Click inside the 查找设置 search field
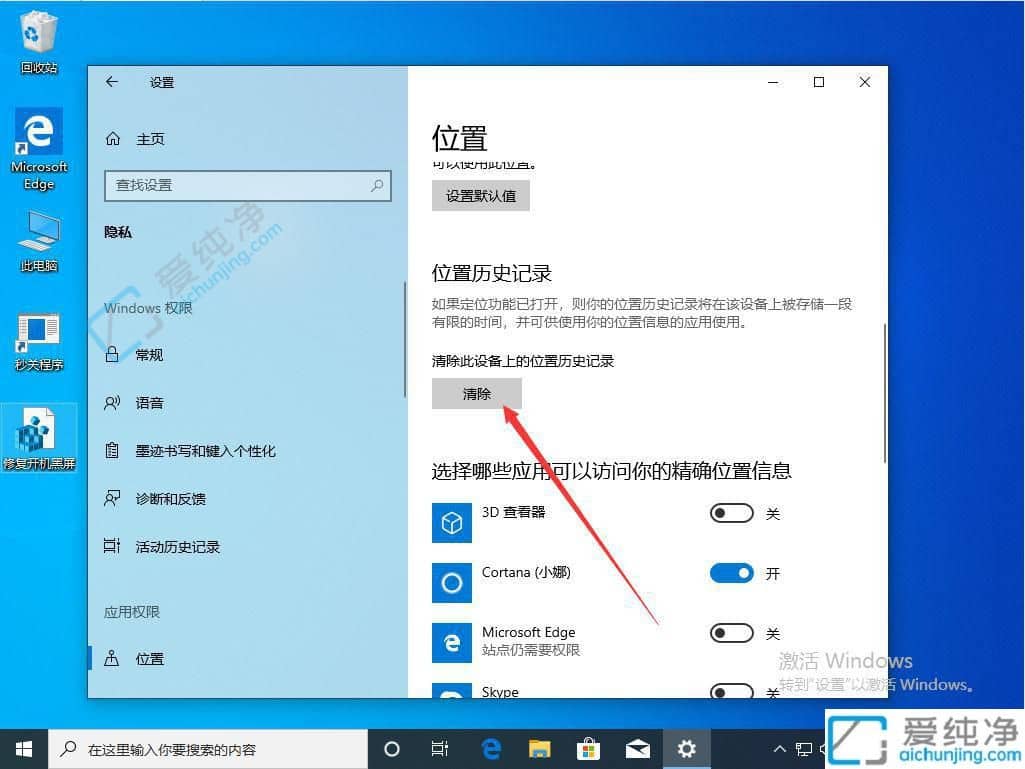This screenshot has width=1025, height=769. coord(248,186)
